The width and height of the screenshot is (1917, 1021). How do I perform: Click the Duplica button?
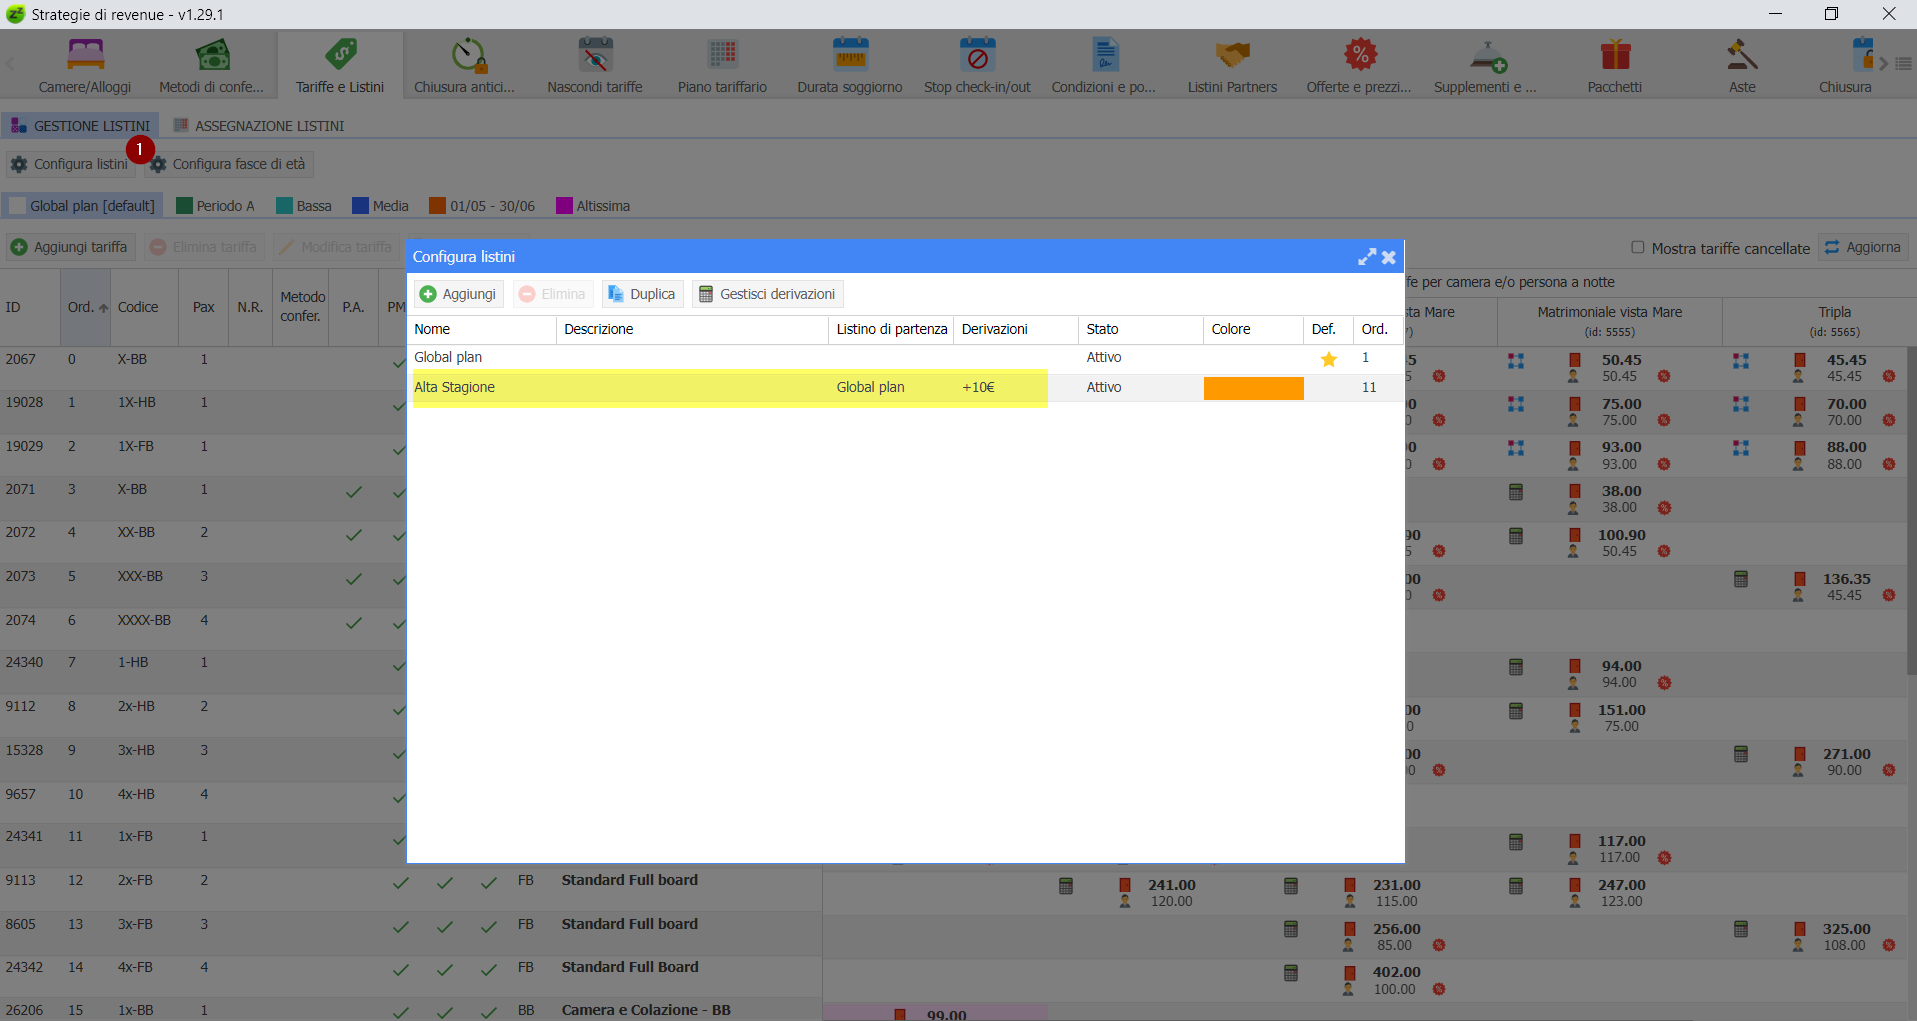pyautogui.click(x=642, y=294)
